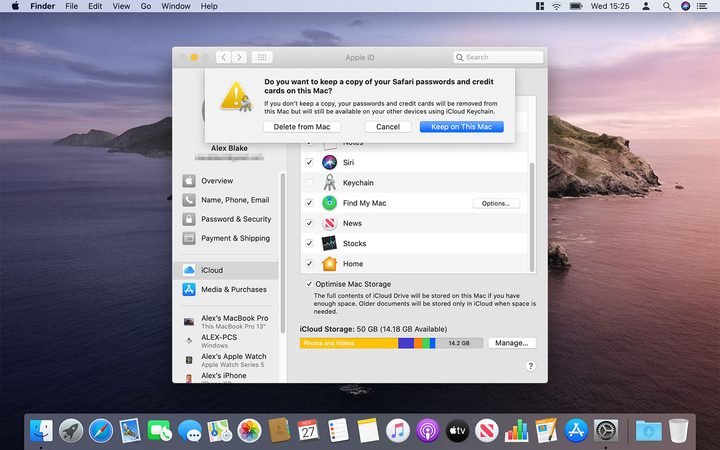Open Podcasts from the Dock

pyautogui.click(x=428, y=431)
